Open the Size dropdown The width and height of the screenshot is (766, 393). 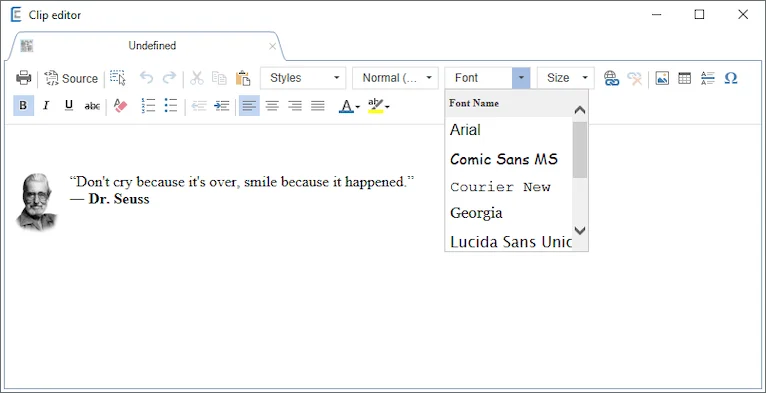click(566, 78)
